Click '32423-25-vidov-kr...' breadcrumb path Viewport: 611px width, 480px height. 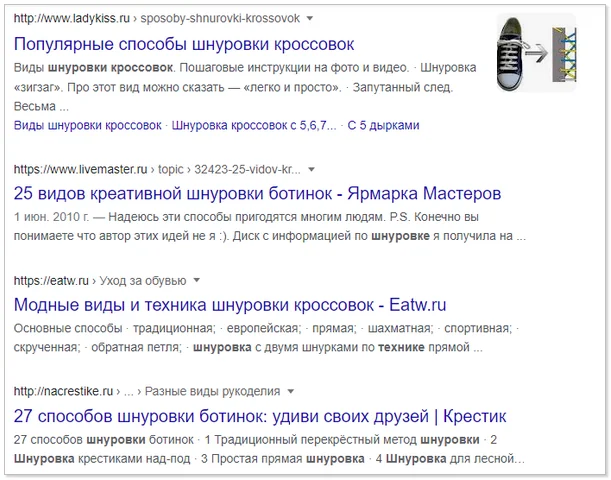(x=247, y=169)
